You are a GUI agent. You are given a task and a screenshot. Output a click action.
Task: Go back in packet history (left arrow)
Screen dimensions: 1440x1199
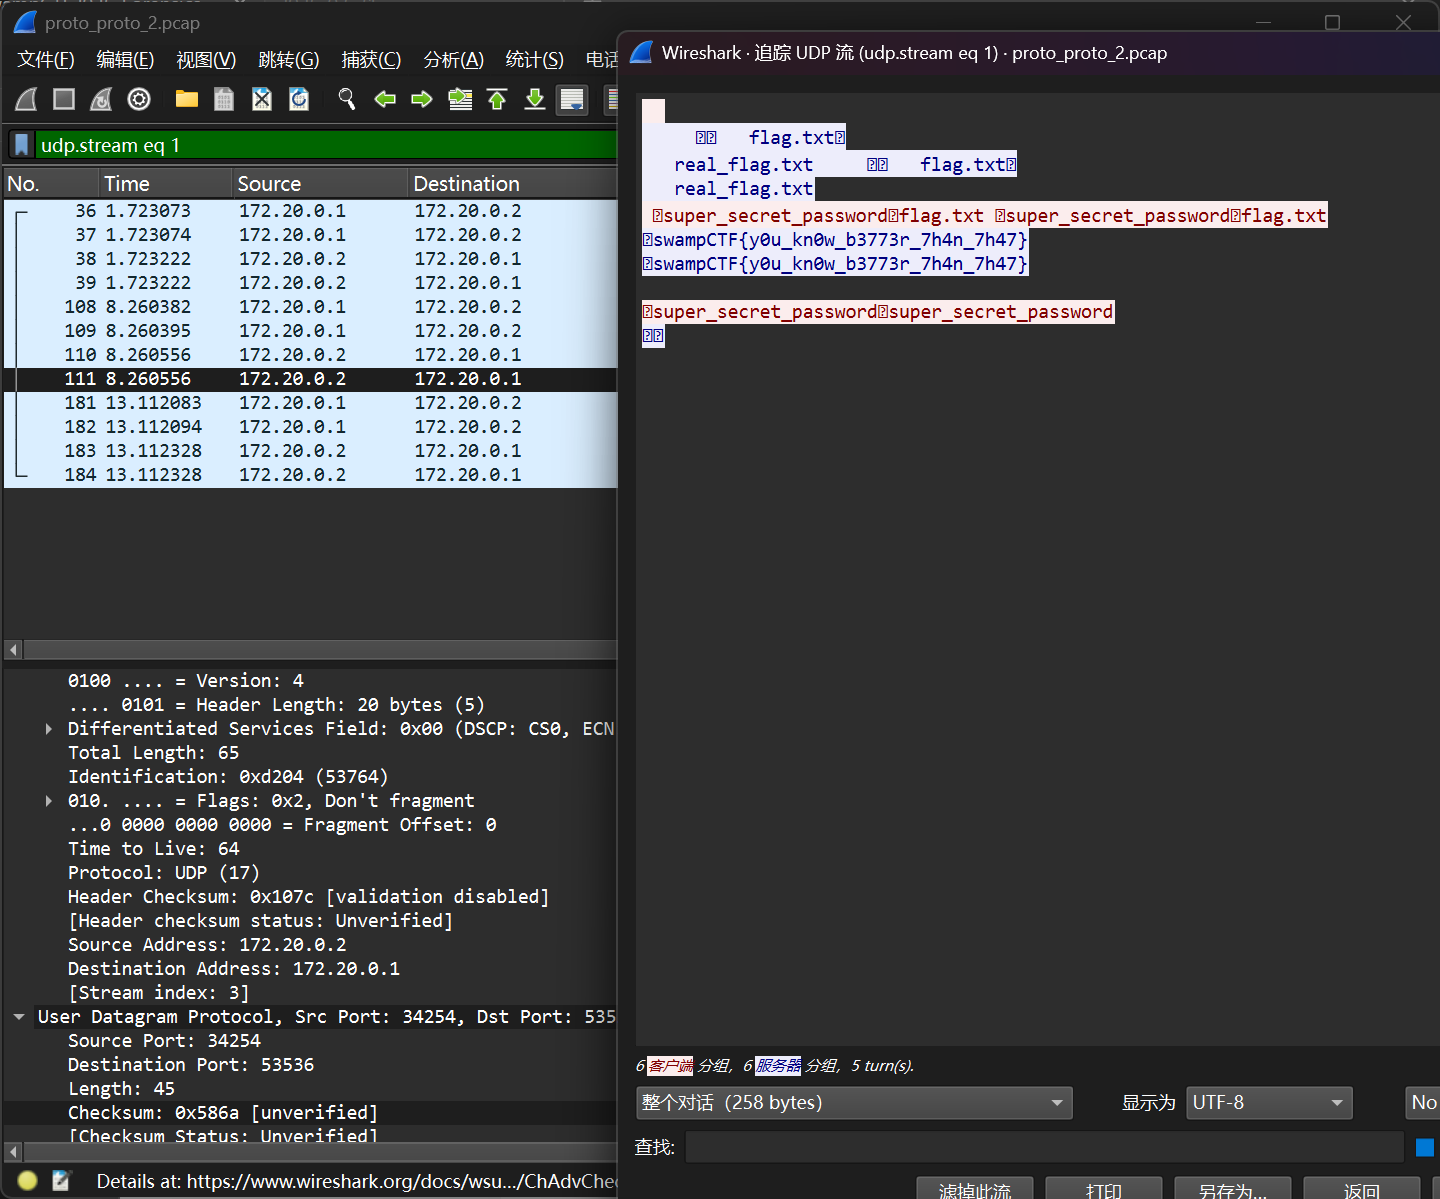tap(385, 99)
